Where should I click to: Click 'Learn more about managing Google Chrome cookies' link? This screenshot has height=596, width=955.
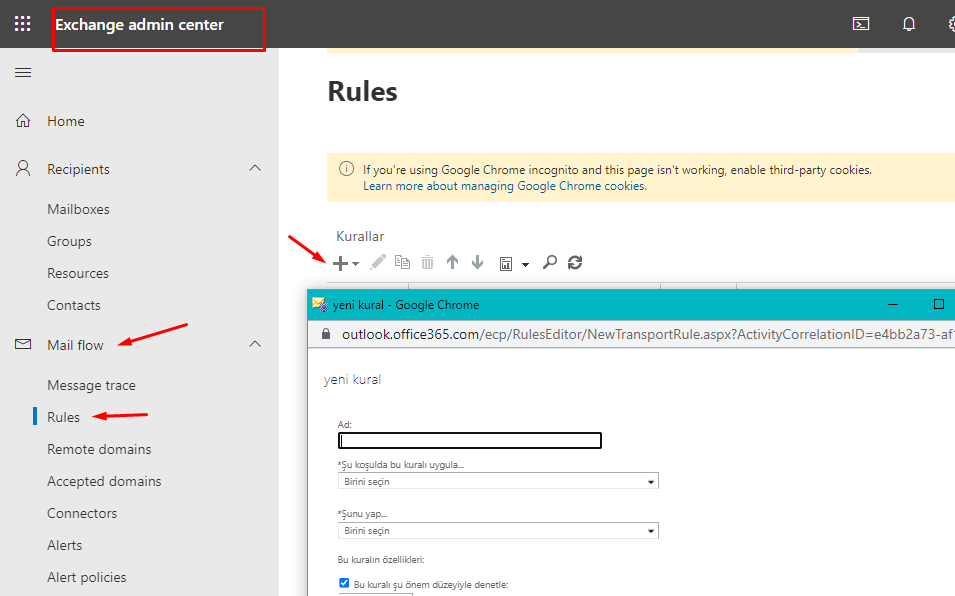(505, 186)
